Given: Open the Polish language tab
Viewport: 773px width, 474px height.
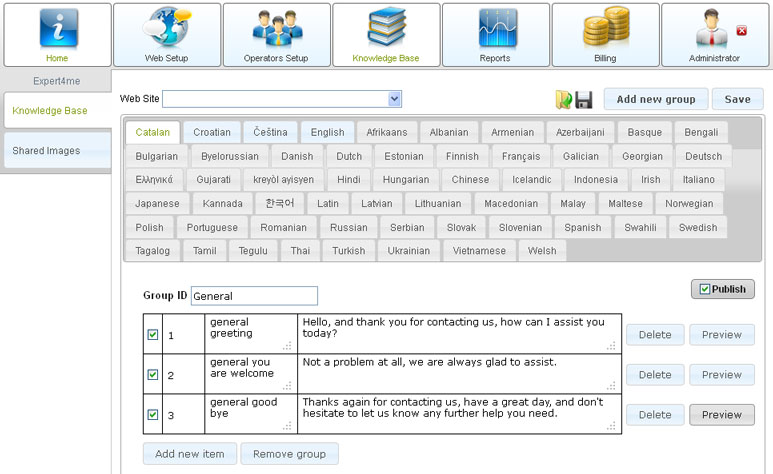Looking at the screenshot, I should (149, 227).
